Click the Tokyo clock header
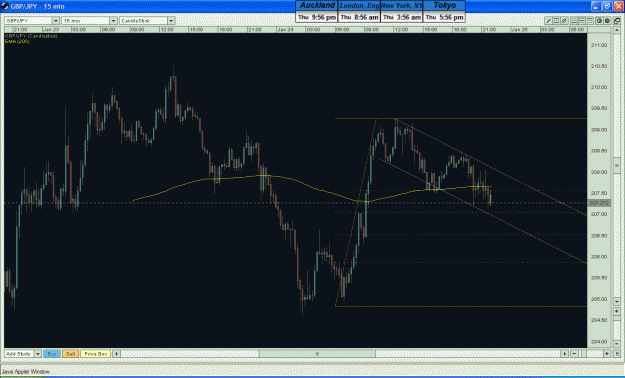Image resolution: width=625 pixels, height=378 pixels. (x=444, y=6)
